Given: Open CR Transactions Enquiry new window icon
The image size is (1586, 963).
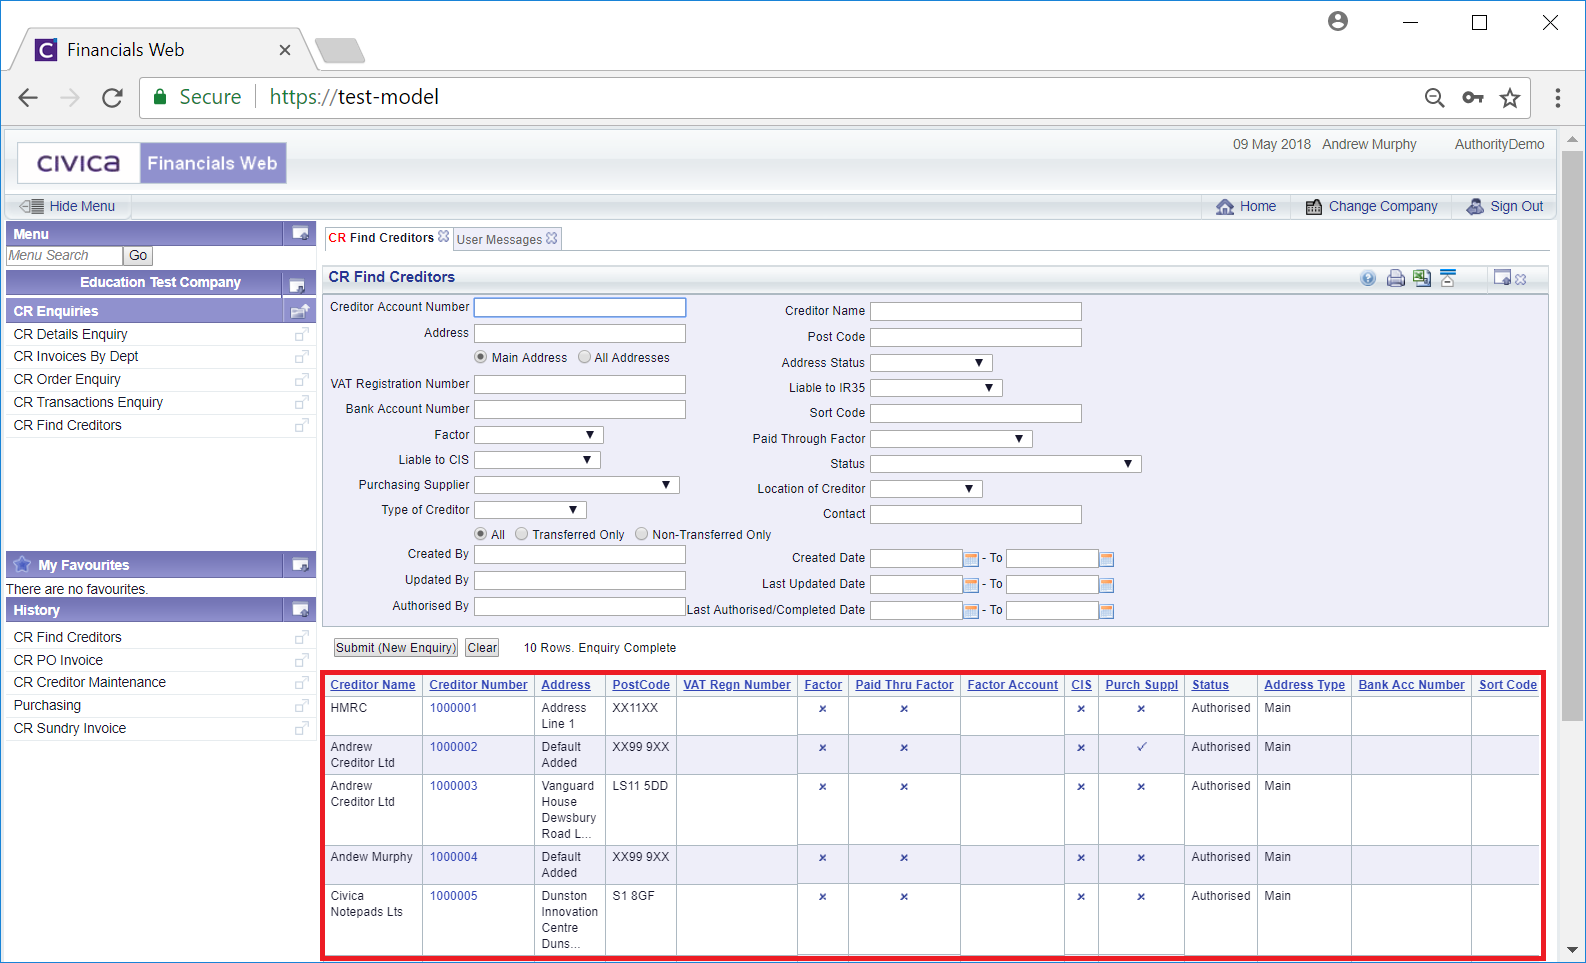Looking at the screenshot, I should pyautogui.click(x=301, y=402).
